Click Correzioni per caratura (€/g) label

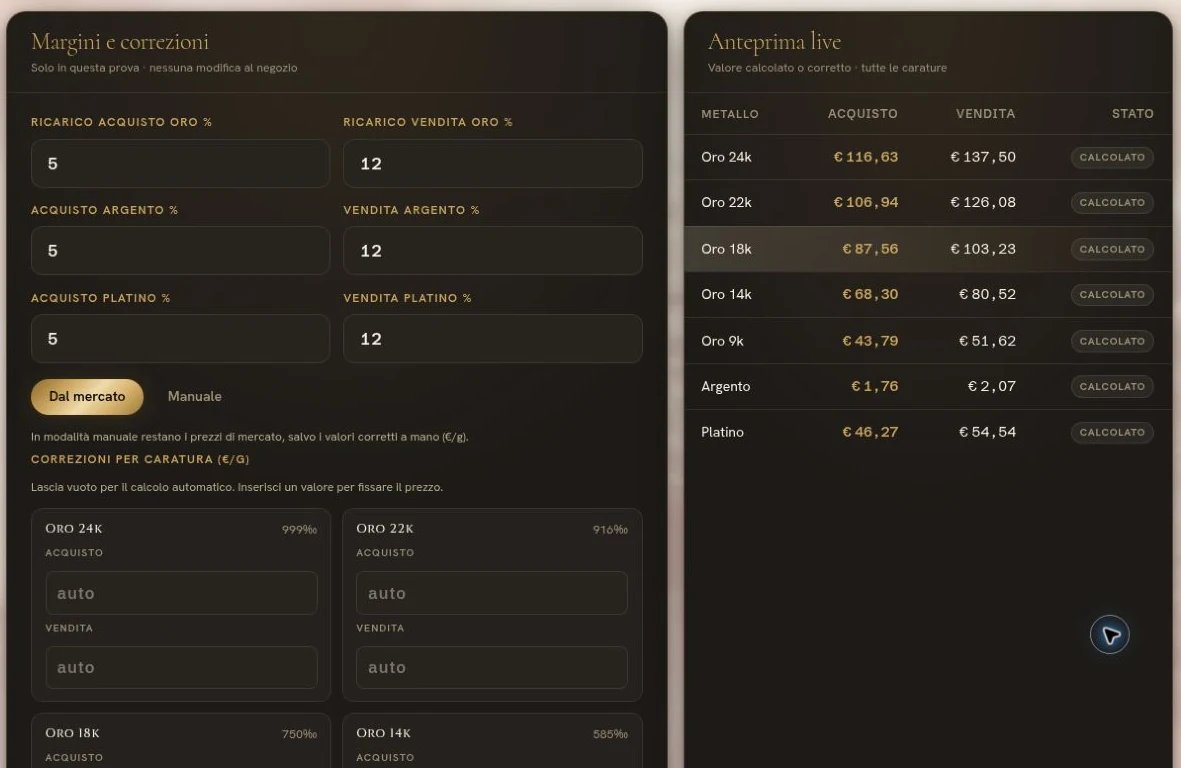click(140, 459)
